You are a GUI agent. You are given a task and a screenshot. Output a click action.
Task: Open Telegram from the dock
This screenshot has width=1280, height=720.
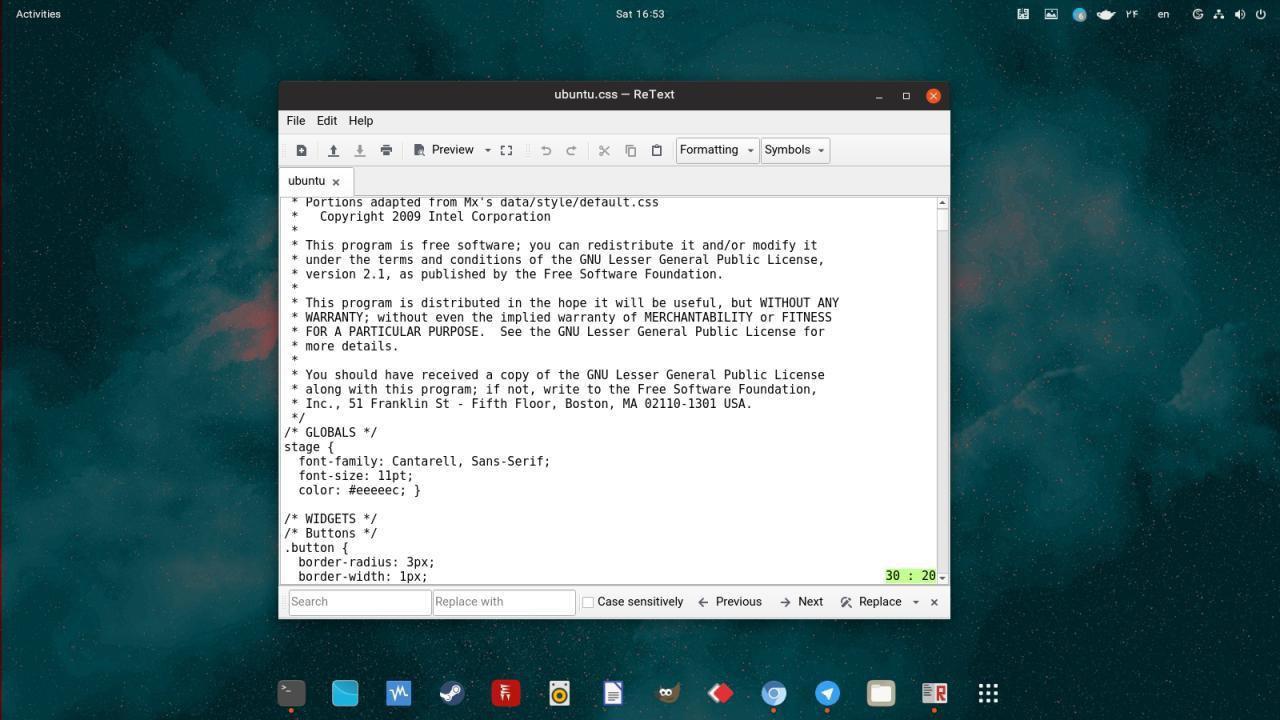pyautogui.click(x=827, y=693)
